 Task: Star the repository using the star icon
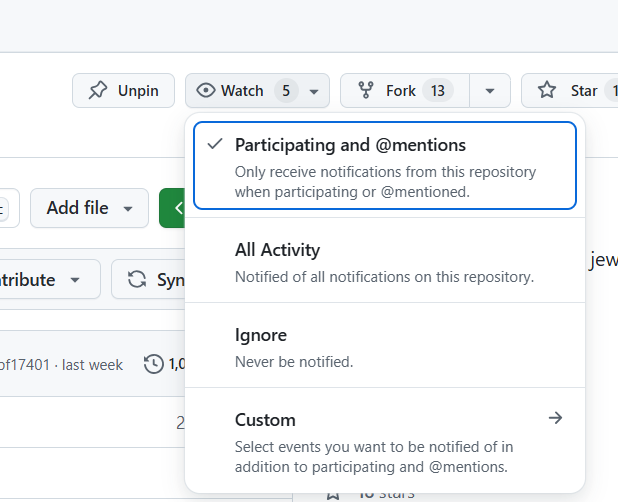click(x=547, y=91)
